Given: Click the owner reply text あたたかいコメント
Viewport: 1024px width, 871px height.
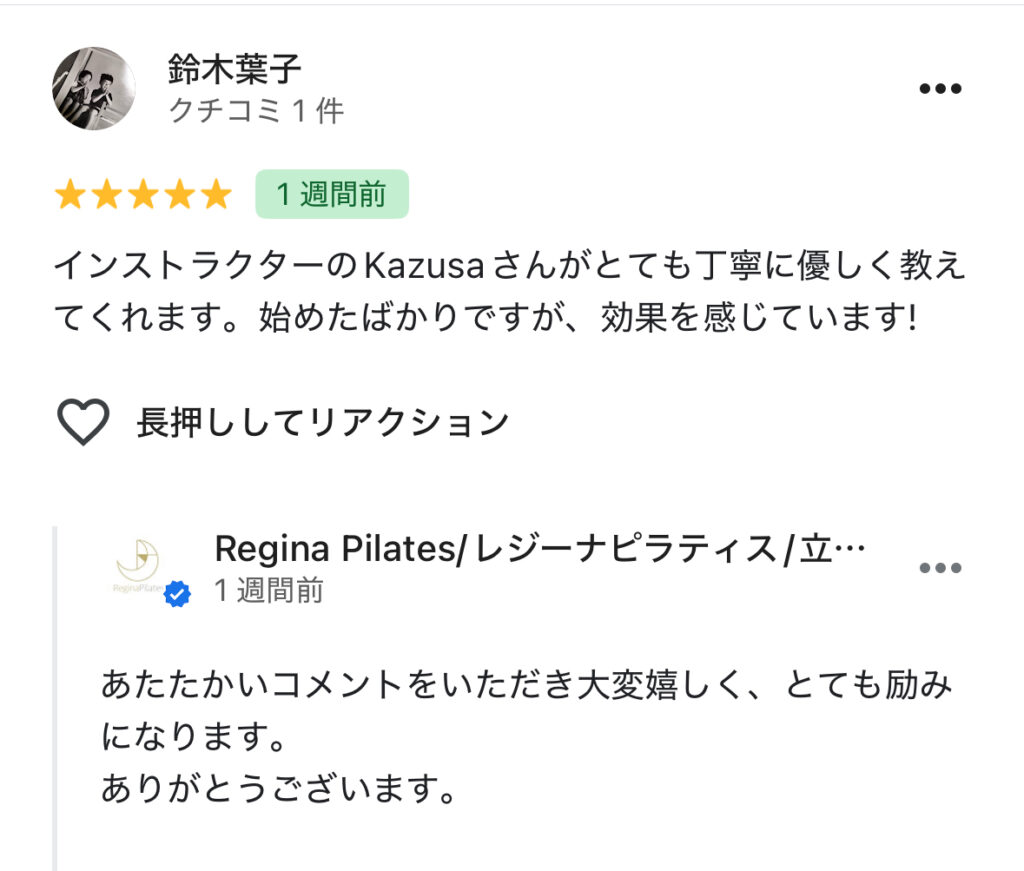Looking at the screenshot, I should pos(526,710).
